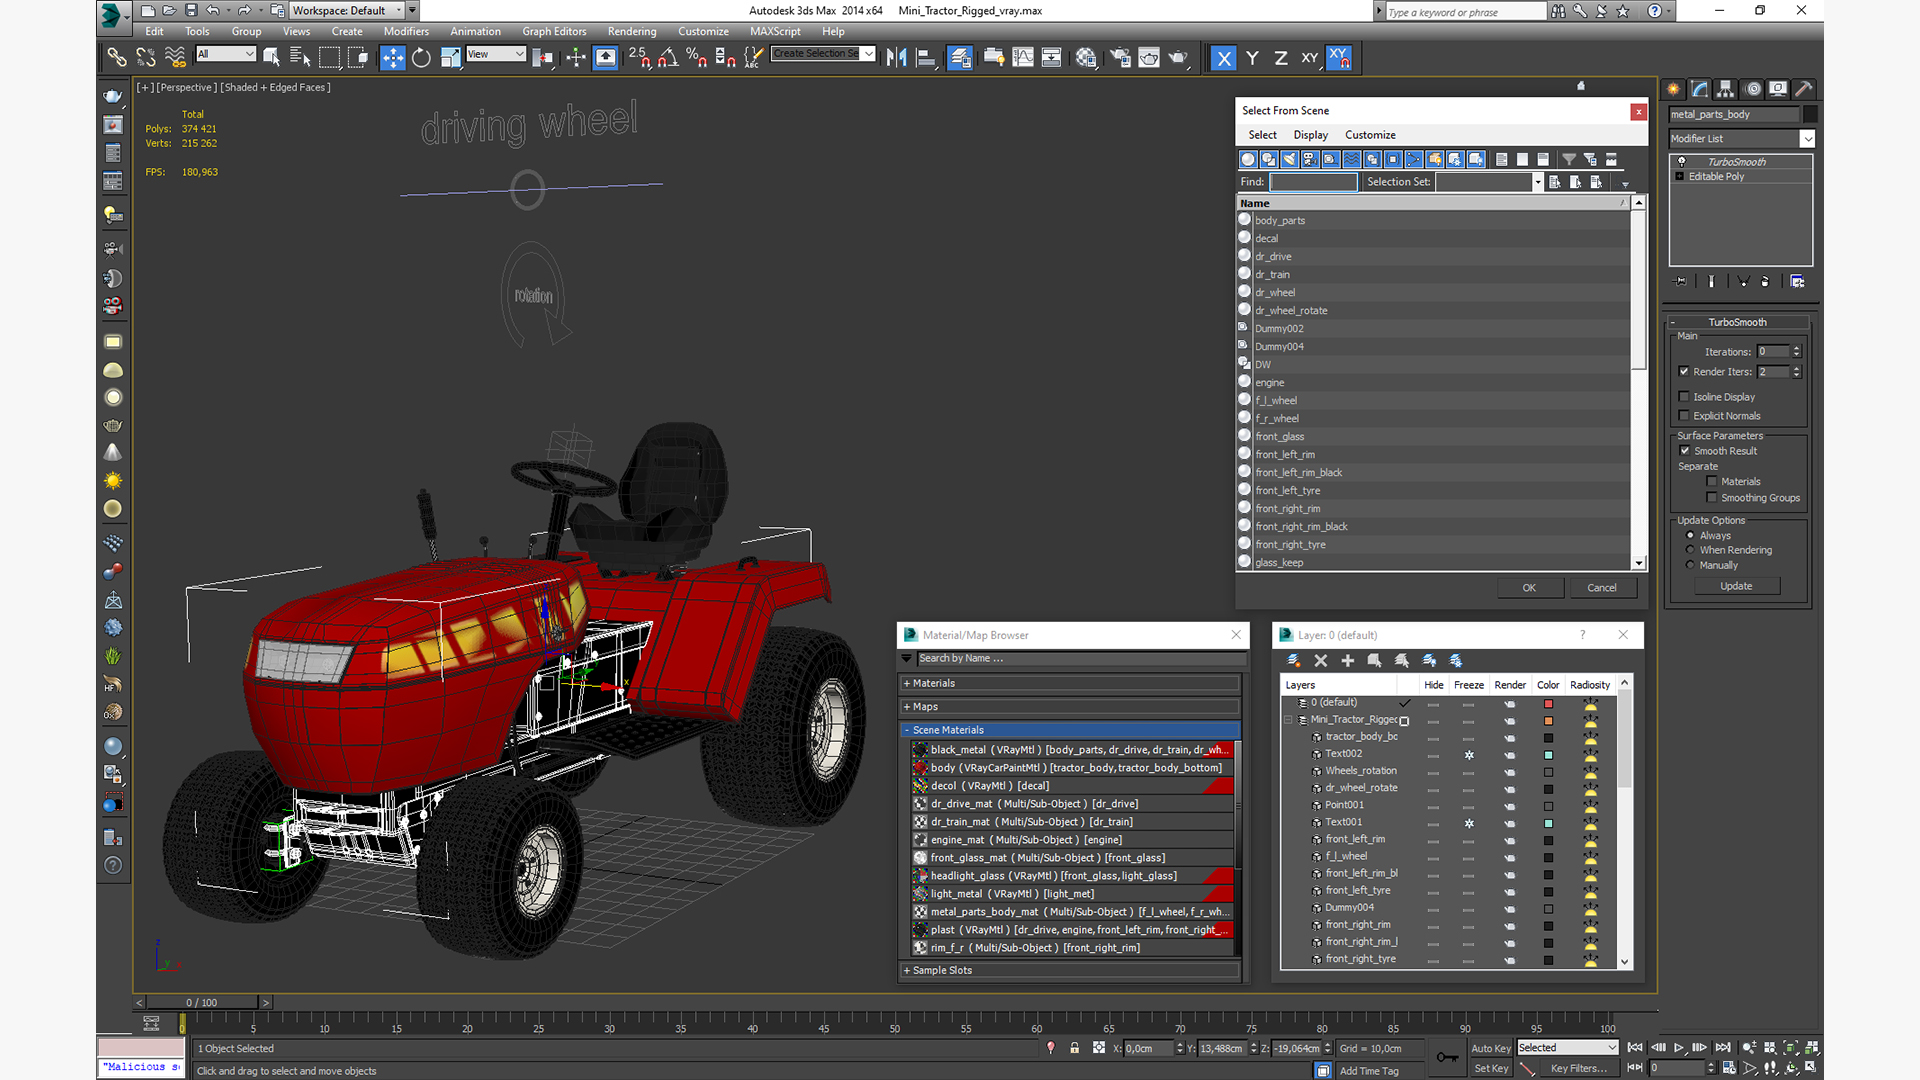Click Play Animation button
This screenshot has height=1080, width=1920.
(1679, 1048)
